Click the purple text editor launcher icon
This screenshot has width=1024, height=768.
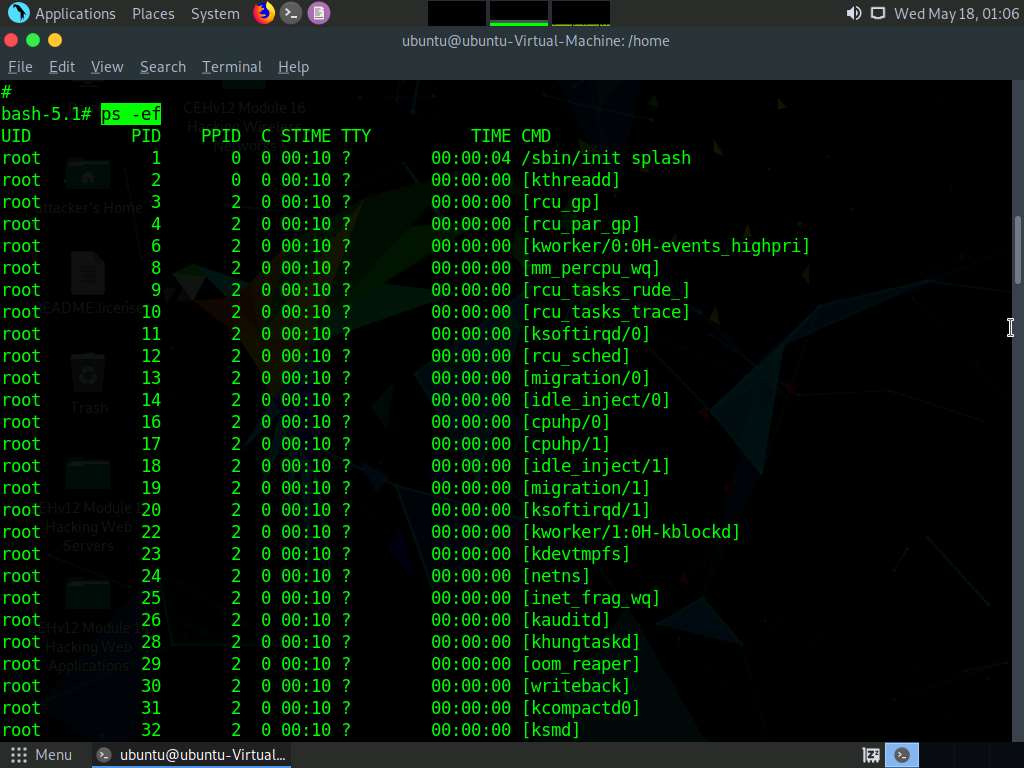pyautogui.click(x=318, y=13)
